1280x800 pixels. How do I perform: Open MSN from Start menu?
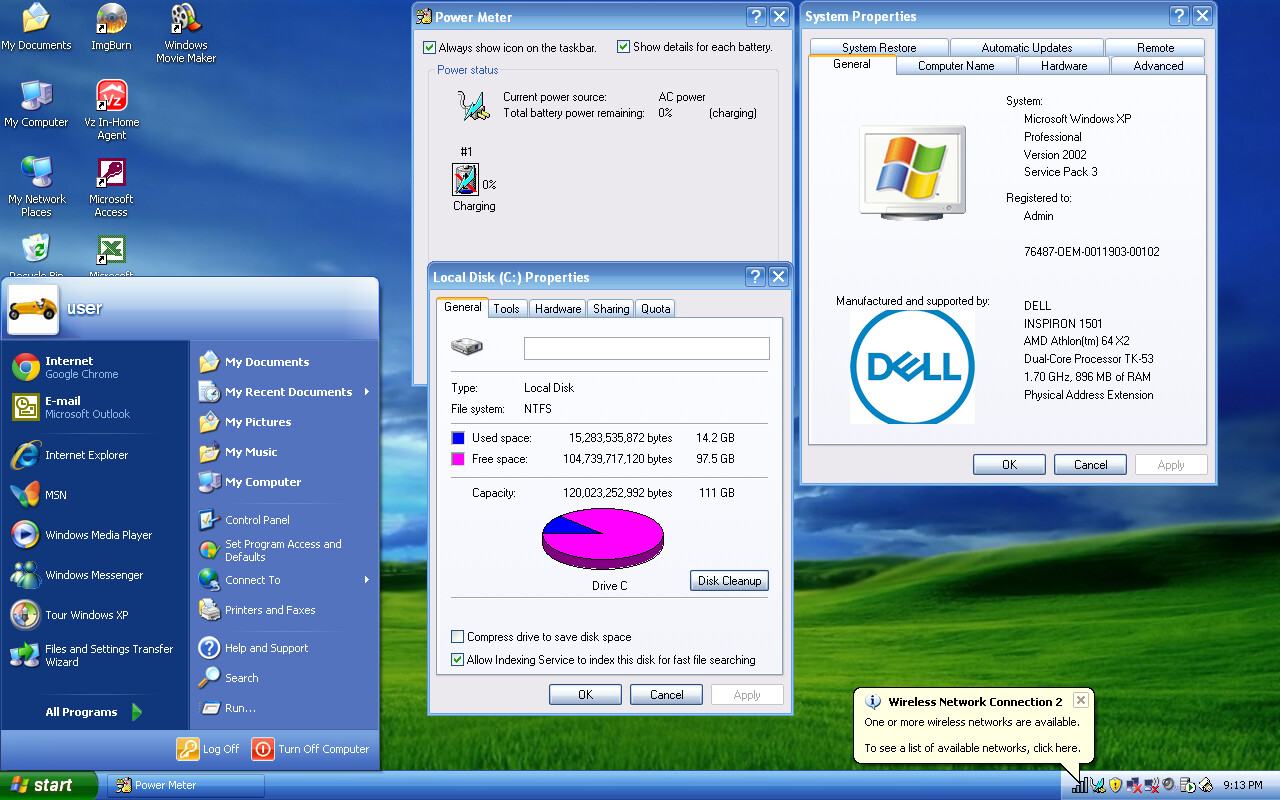[95, 495]
